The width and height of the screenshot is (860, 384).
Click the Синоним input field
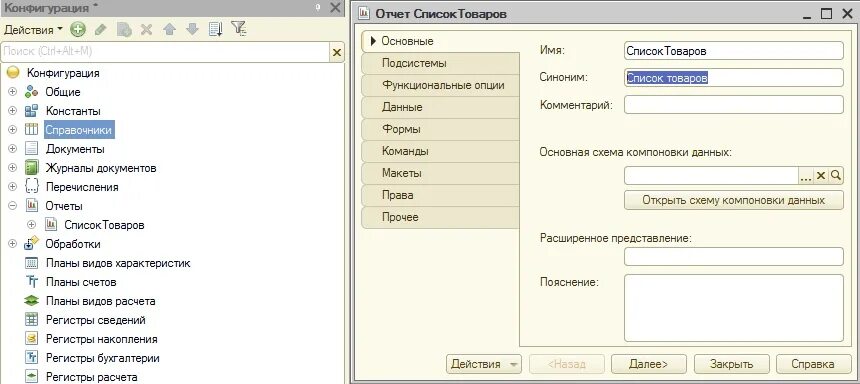click(x=734, y=78)
